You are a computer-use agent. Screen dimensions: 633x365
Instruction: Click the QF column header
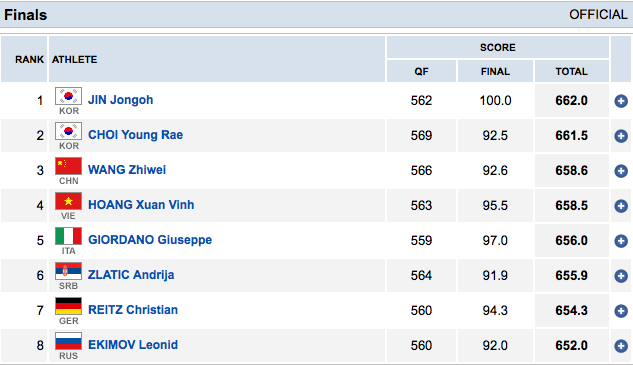(x=421, y=71)
